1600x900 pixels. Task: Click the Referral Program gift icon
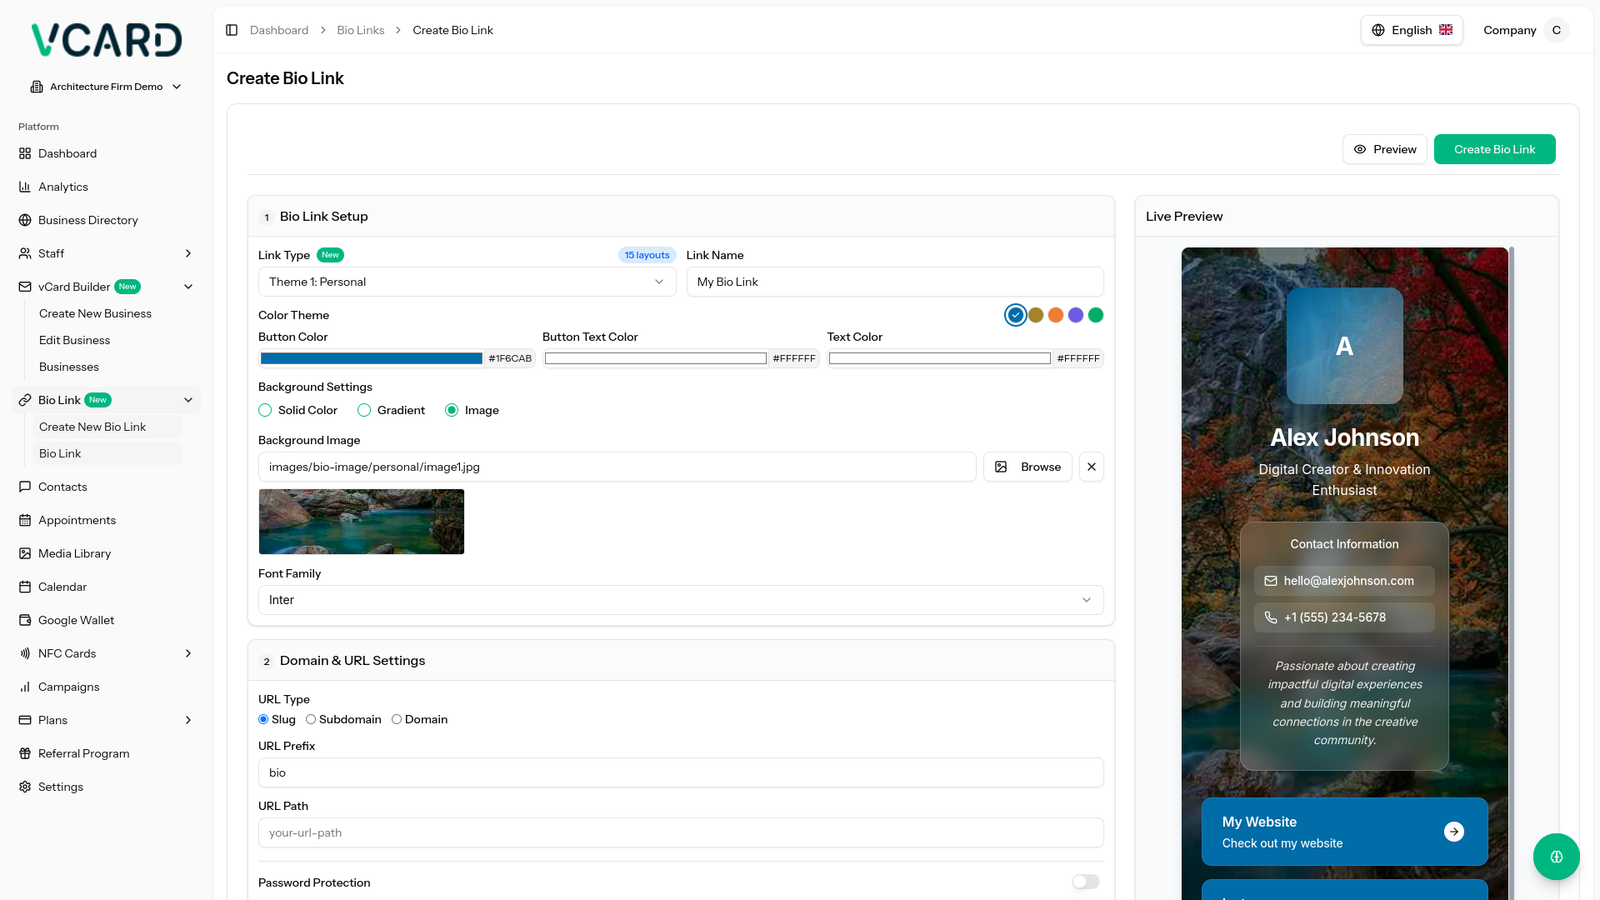pos(25,753)
